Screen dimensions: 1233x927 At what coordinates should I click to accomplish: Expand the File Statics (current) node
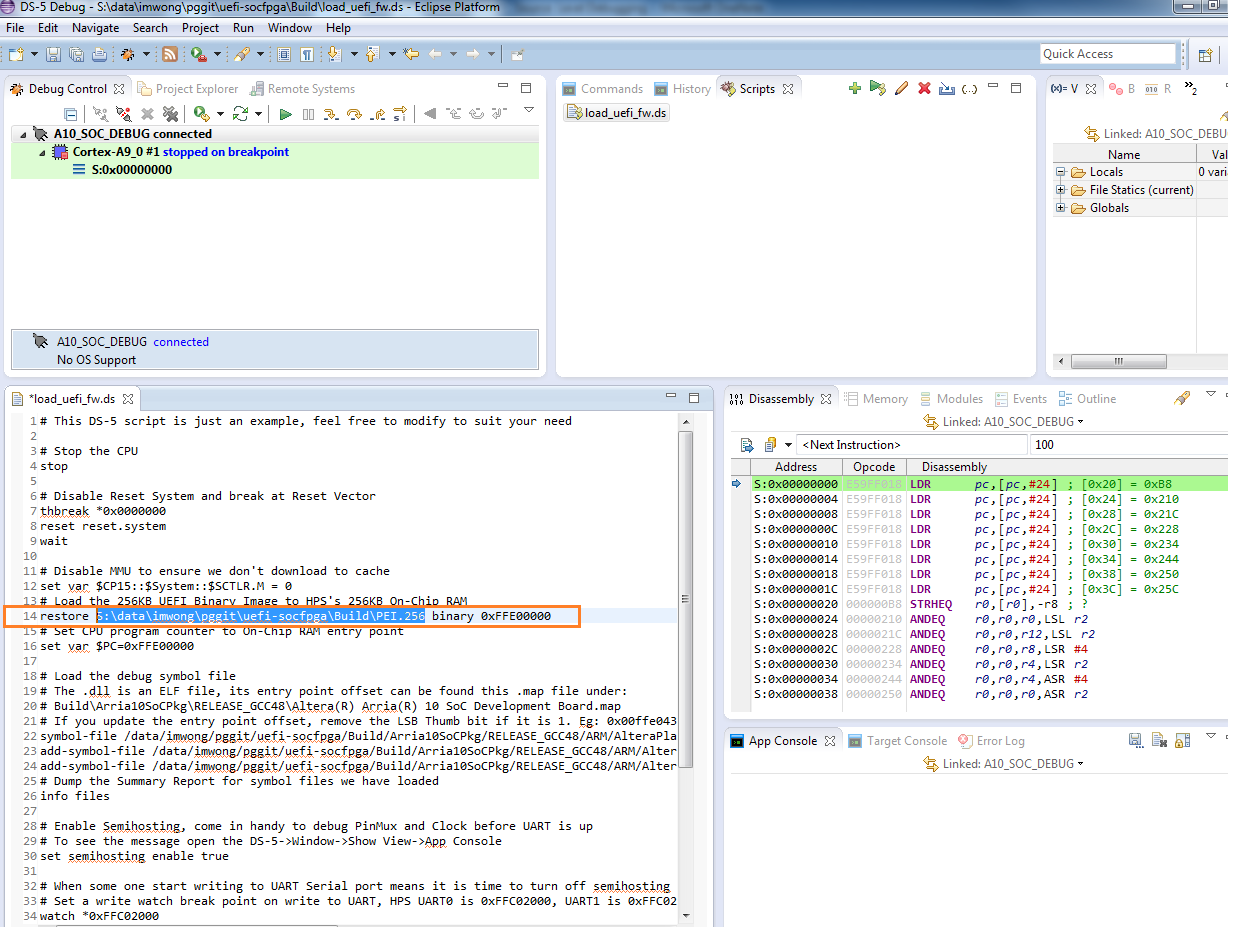(x=1061, y=190)
